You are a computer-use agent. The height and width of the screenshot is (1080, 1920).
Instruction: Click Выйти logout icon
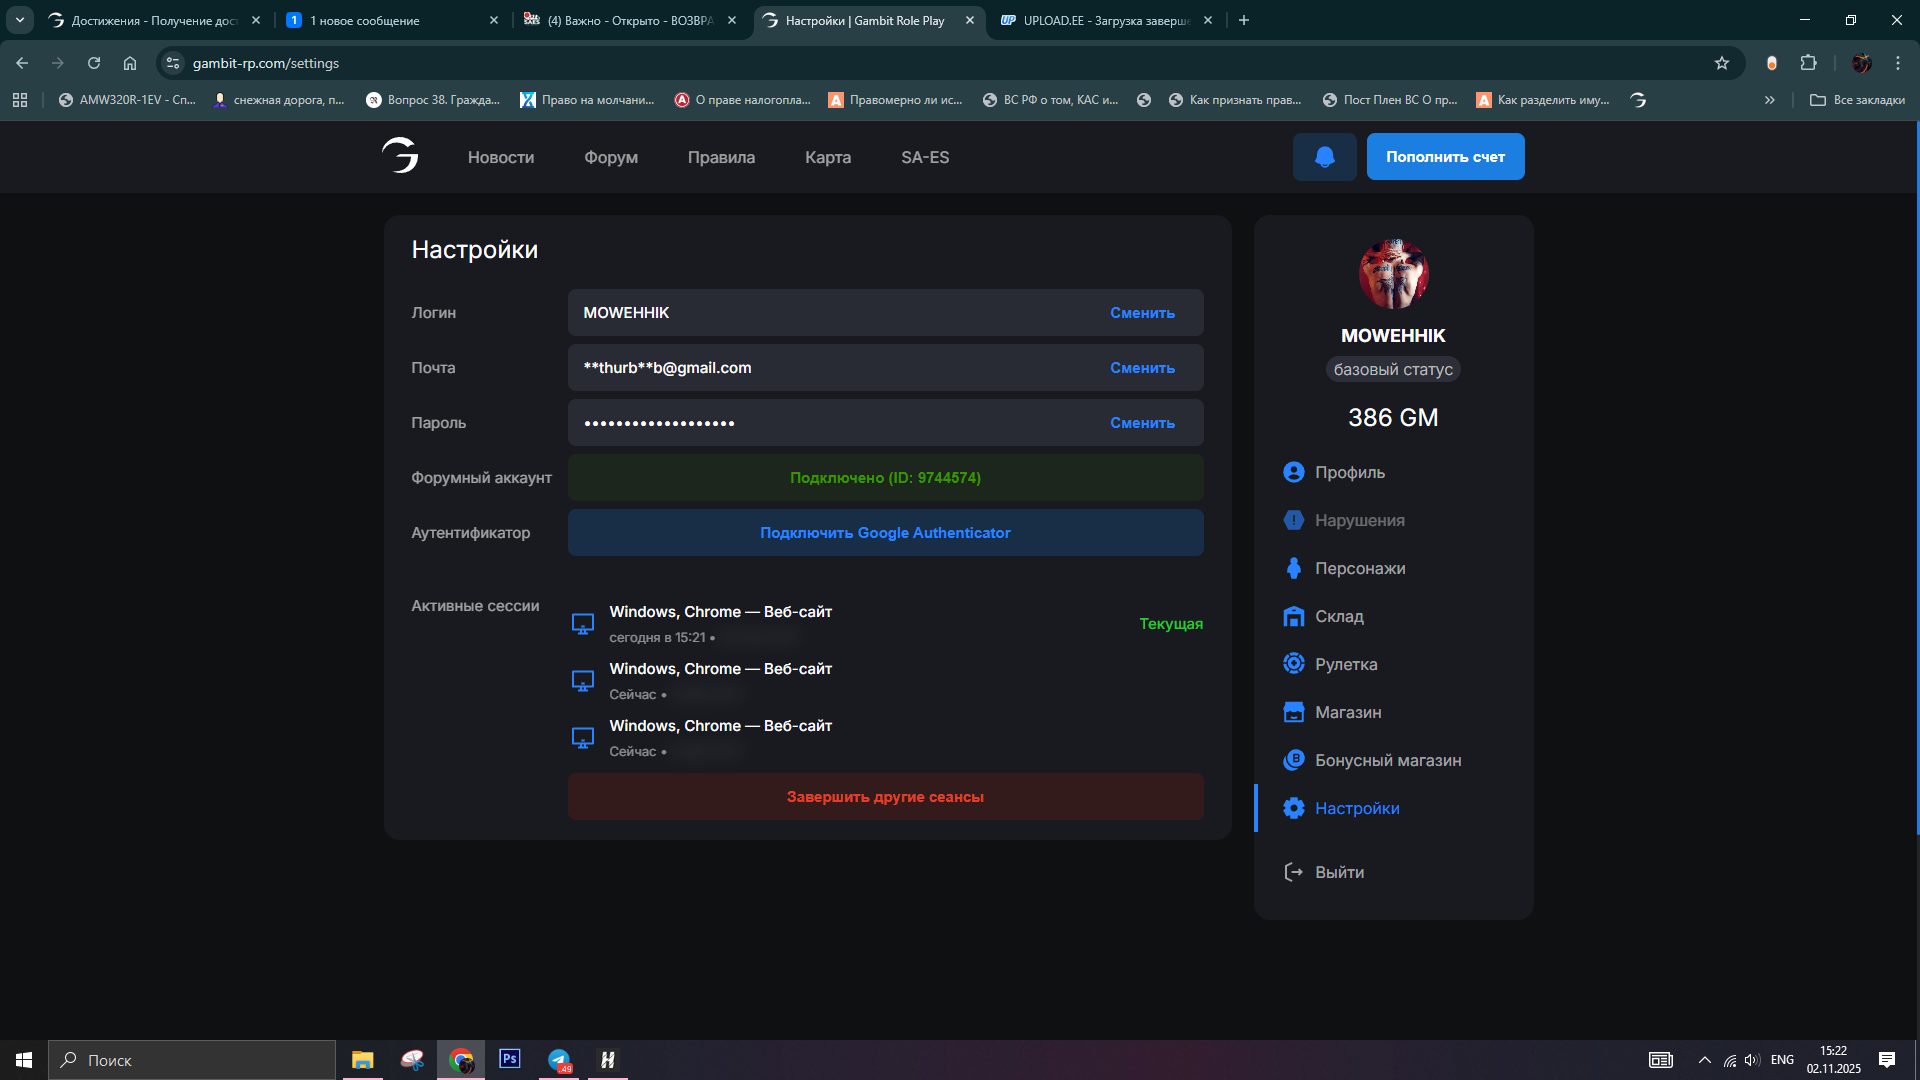(x=1294, y=872)
